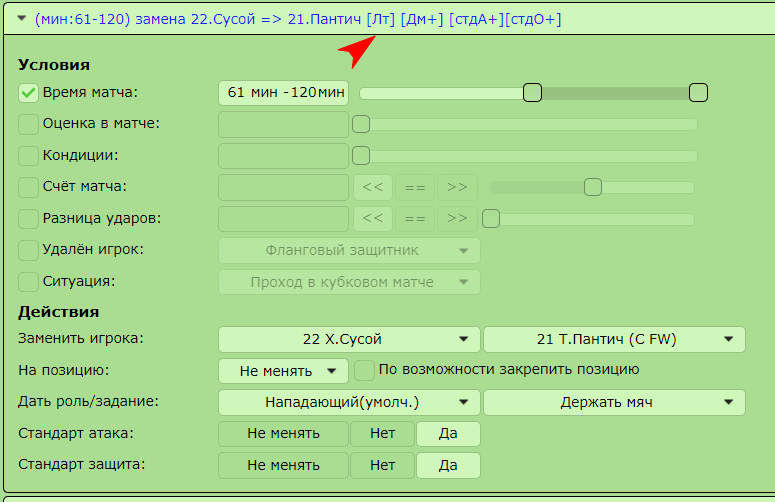
Task: Set Стандарт защита to Не менять
Action: [284, 465]
